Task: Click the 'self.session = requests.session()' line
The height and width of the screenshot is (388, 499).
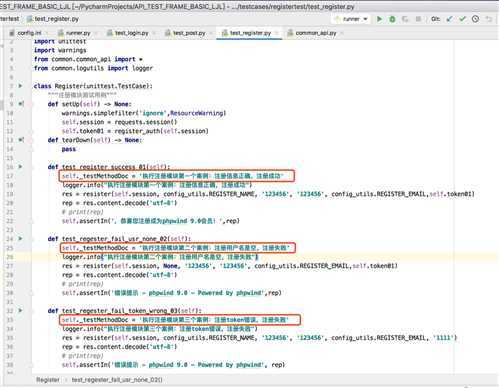Action: [x=120, y=122]
